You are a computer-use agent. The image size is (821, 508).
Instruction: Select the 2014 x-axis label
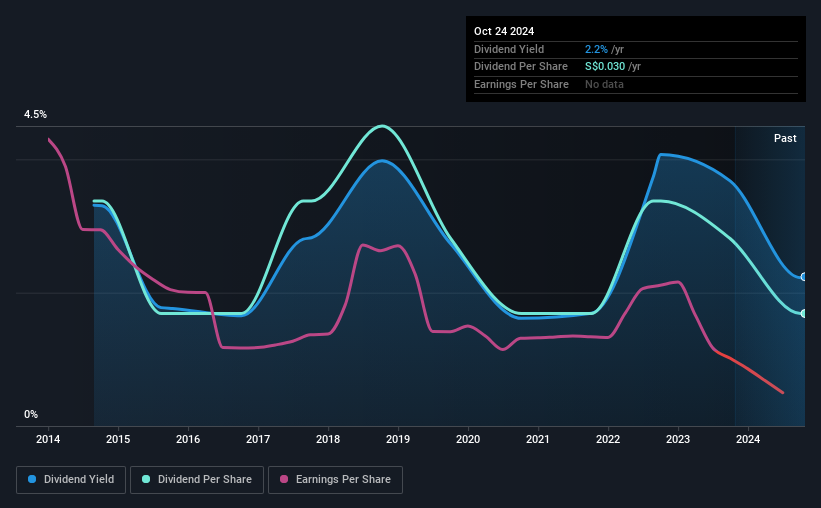[x=48, y=439]
